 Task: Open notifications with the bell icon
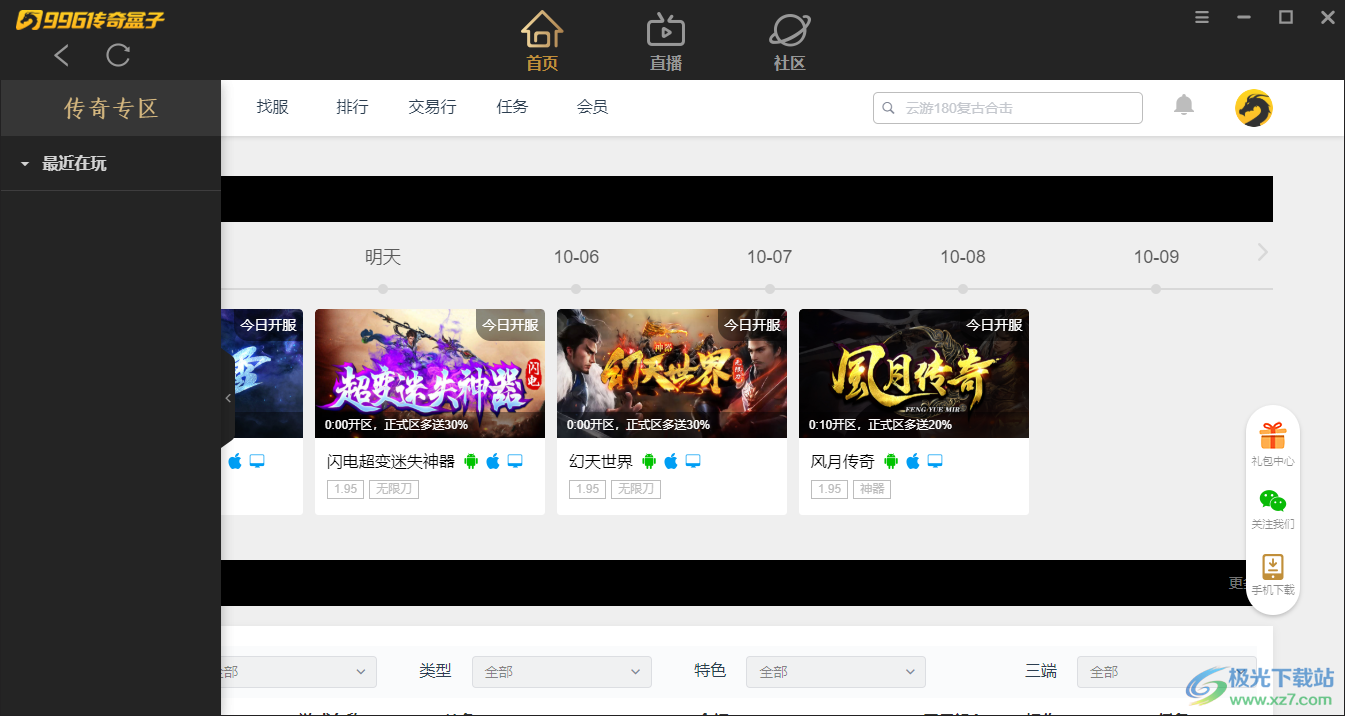[x=1184, y=105]
